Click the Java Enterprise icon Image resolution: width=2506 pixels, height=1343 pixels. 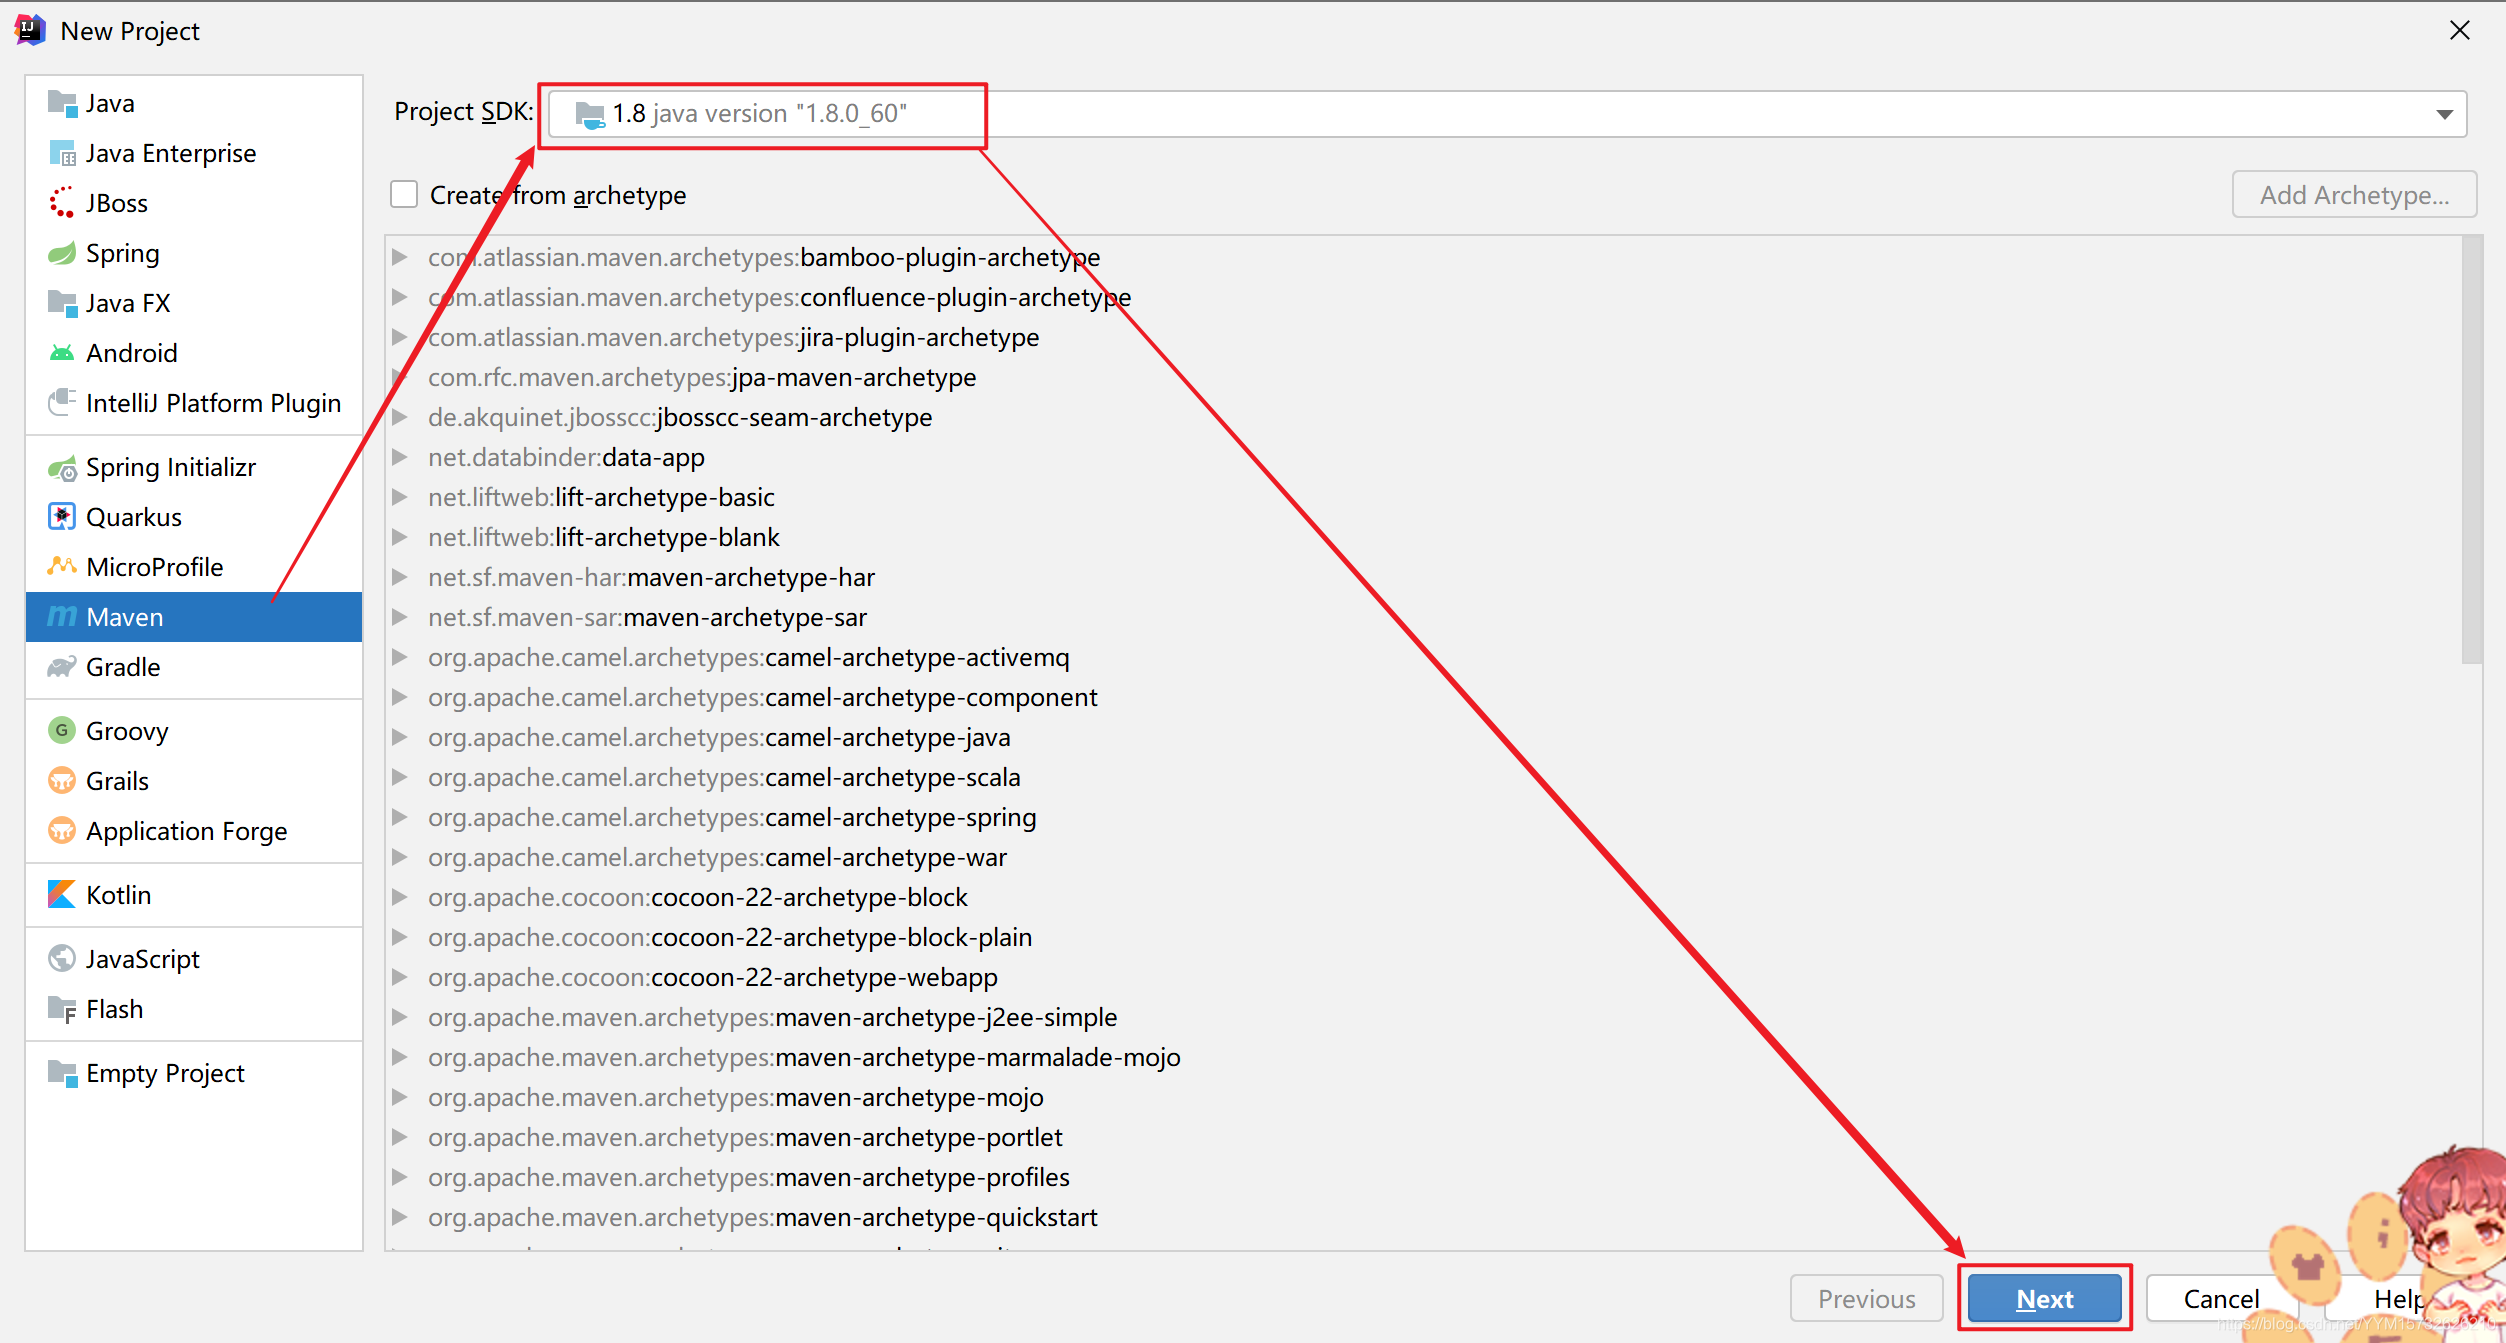click(x=62, y=153)
